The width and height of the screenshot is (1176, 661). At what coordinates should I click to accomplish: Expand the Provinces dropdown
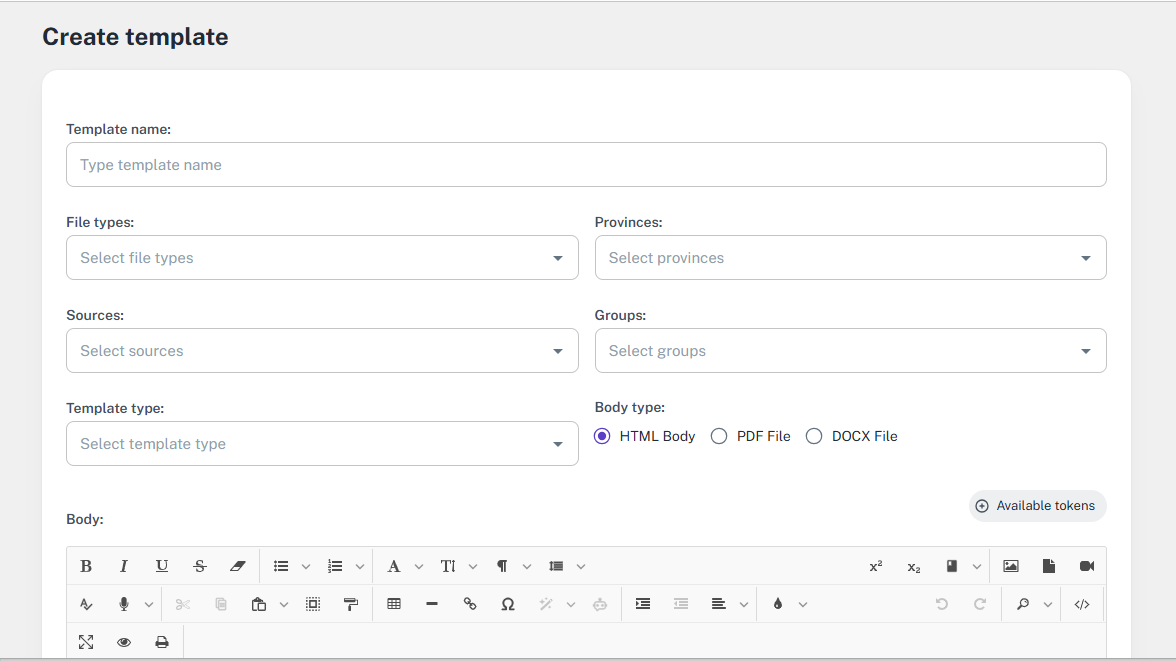(850, 258)
